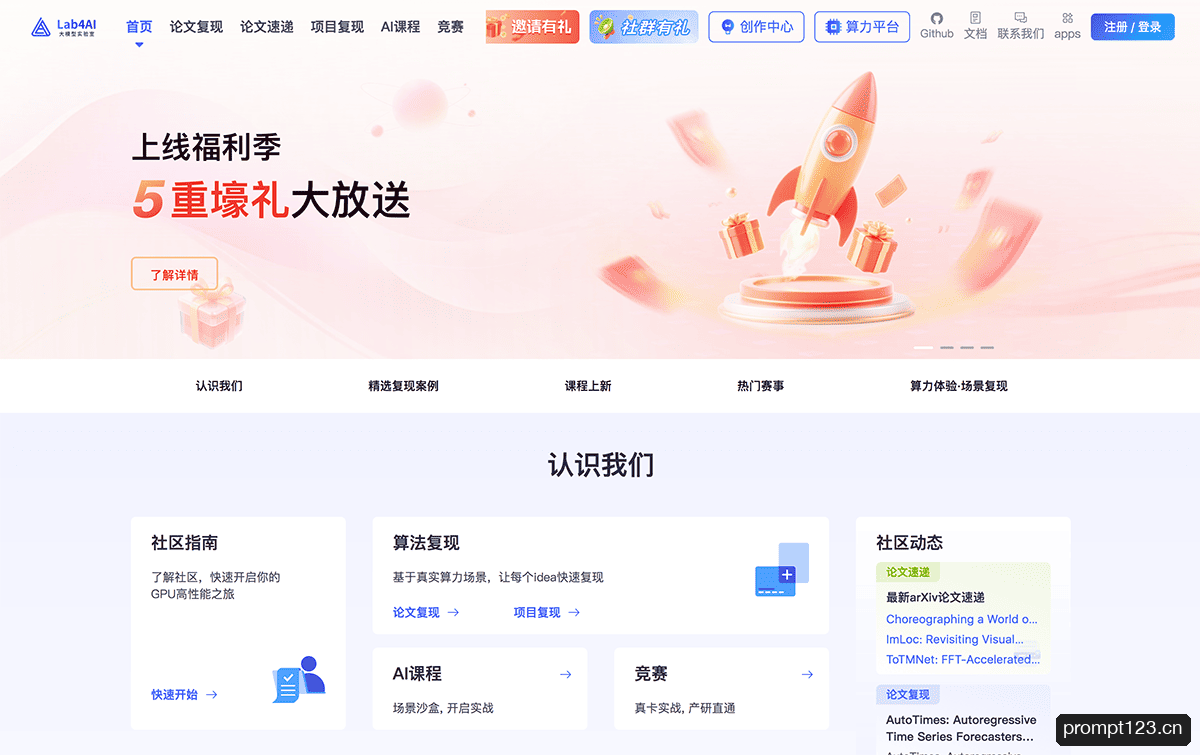Click the 联系我们 contact icon
This screenshot has width=1200, height=755.
click(x=1021, y=26)
